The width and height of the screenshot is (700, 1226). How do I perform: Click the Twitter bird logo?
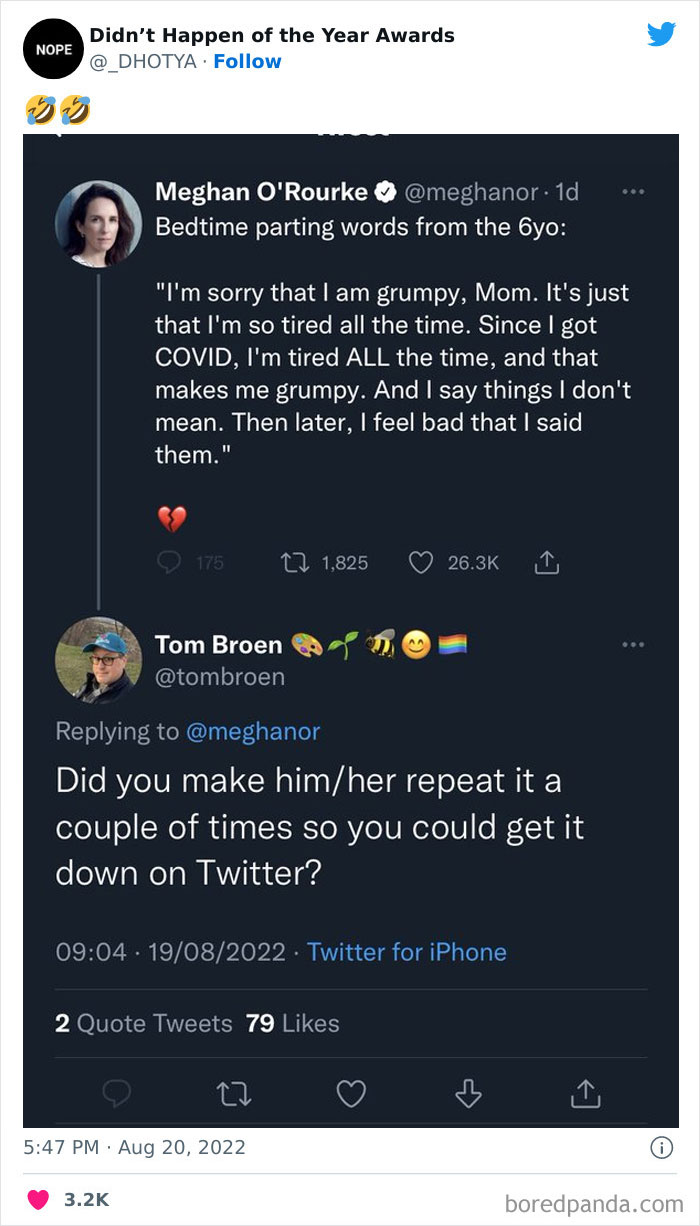662,33
